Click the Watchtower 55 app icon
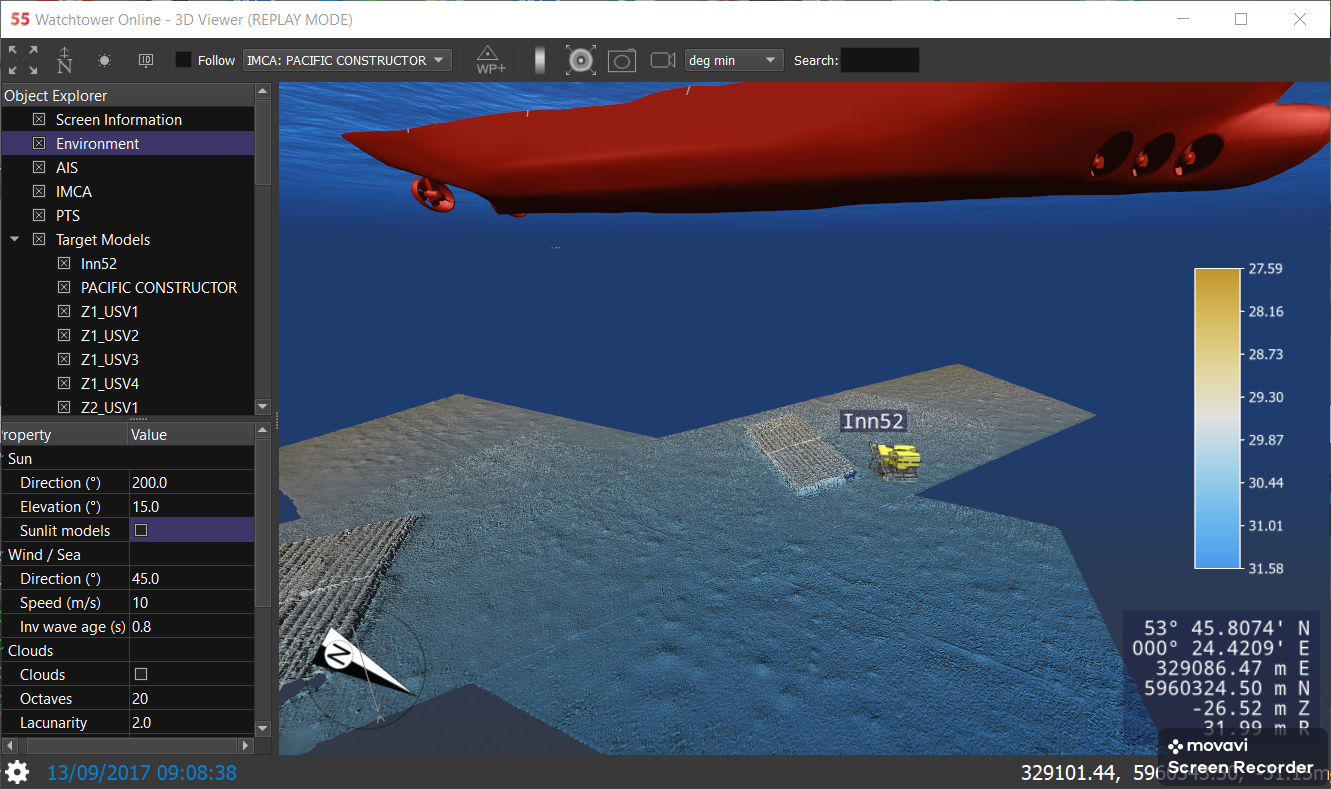This screenshot has width=1331, height=789. [x=19, y=19]
